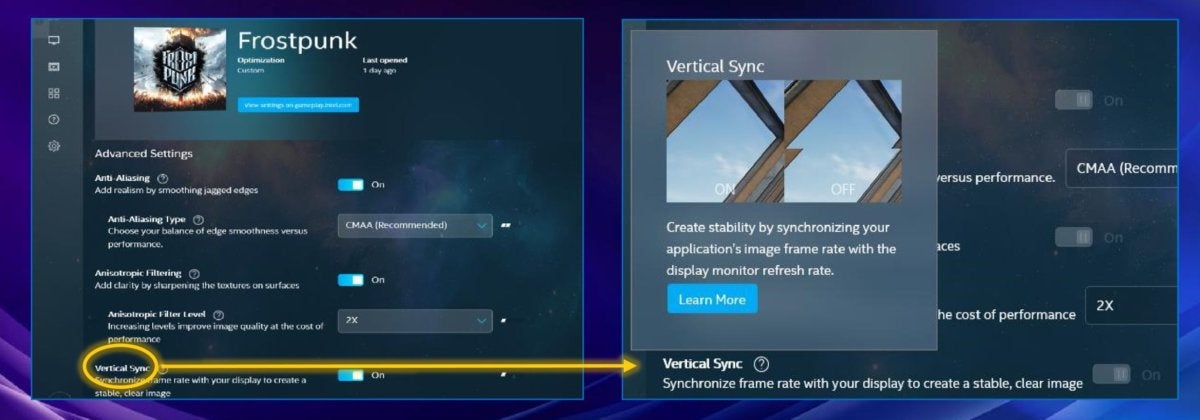Click the Vertical Sync tooltip heading
Image resolution: width=1200 pixels, height=420 pixels.
coord(716,67)
